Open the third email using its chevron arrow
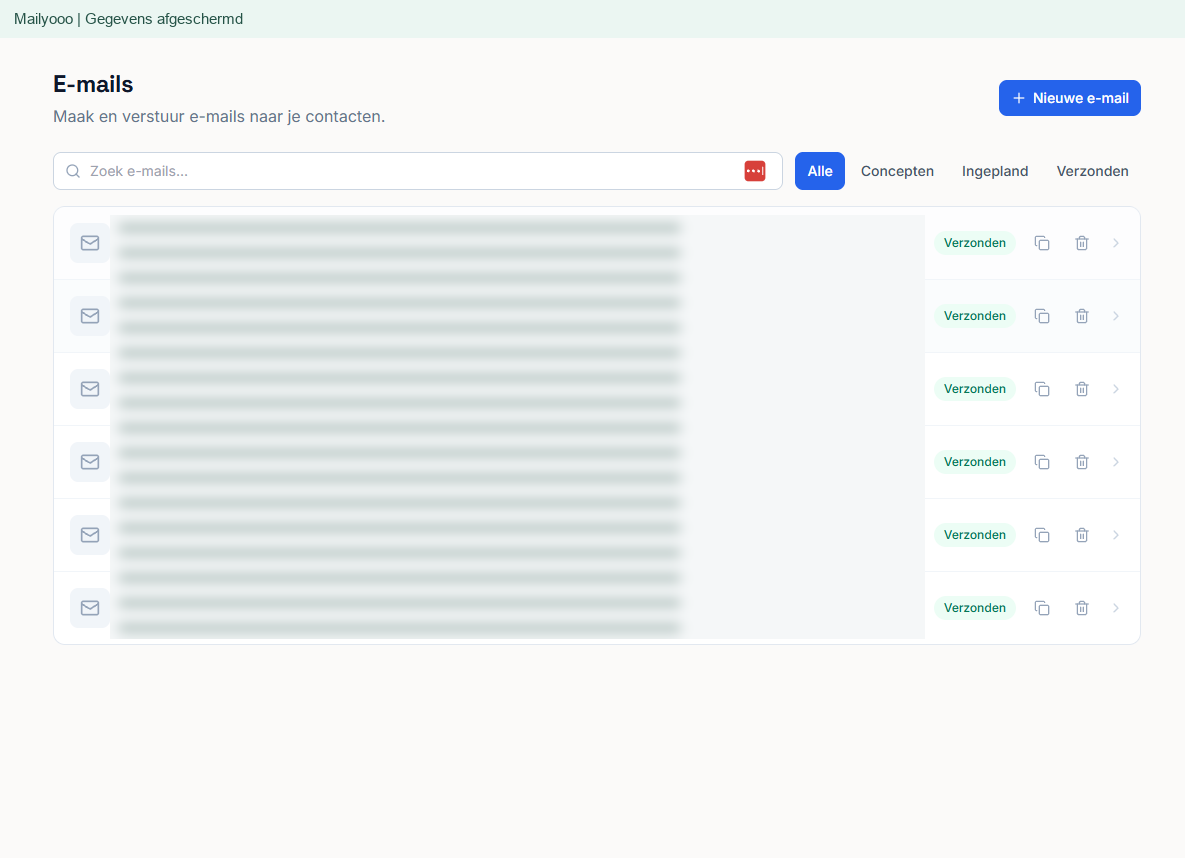 pyautogui.click(x=1115, y=389)
